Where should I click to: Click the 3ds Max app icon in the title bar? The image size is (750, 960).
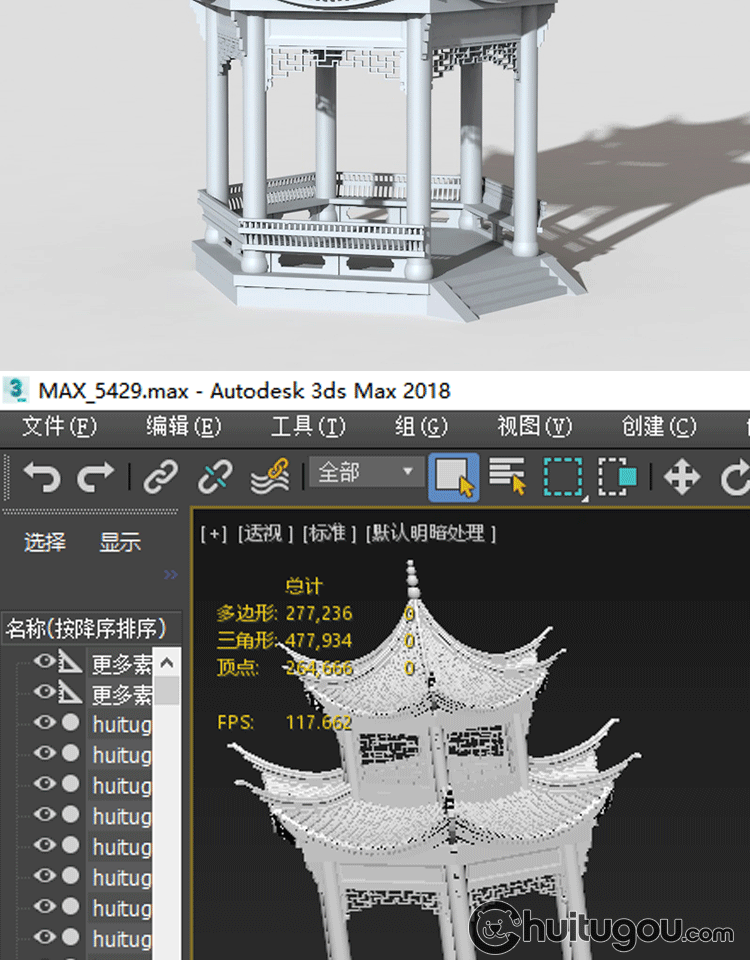15,390
